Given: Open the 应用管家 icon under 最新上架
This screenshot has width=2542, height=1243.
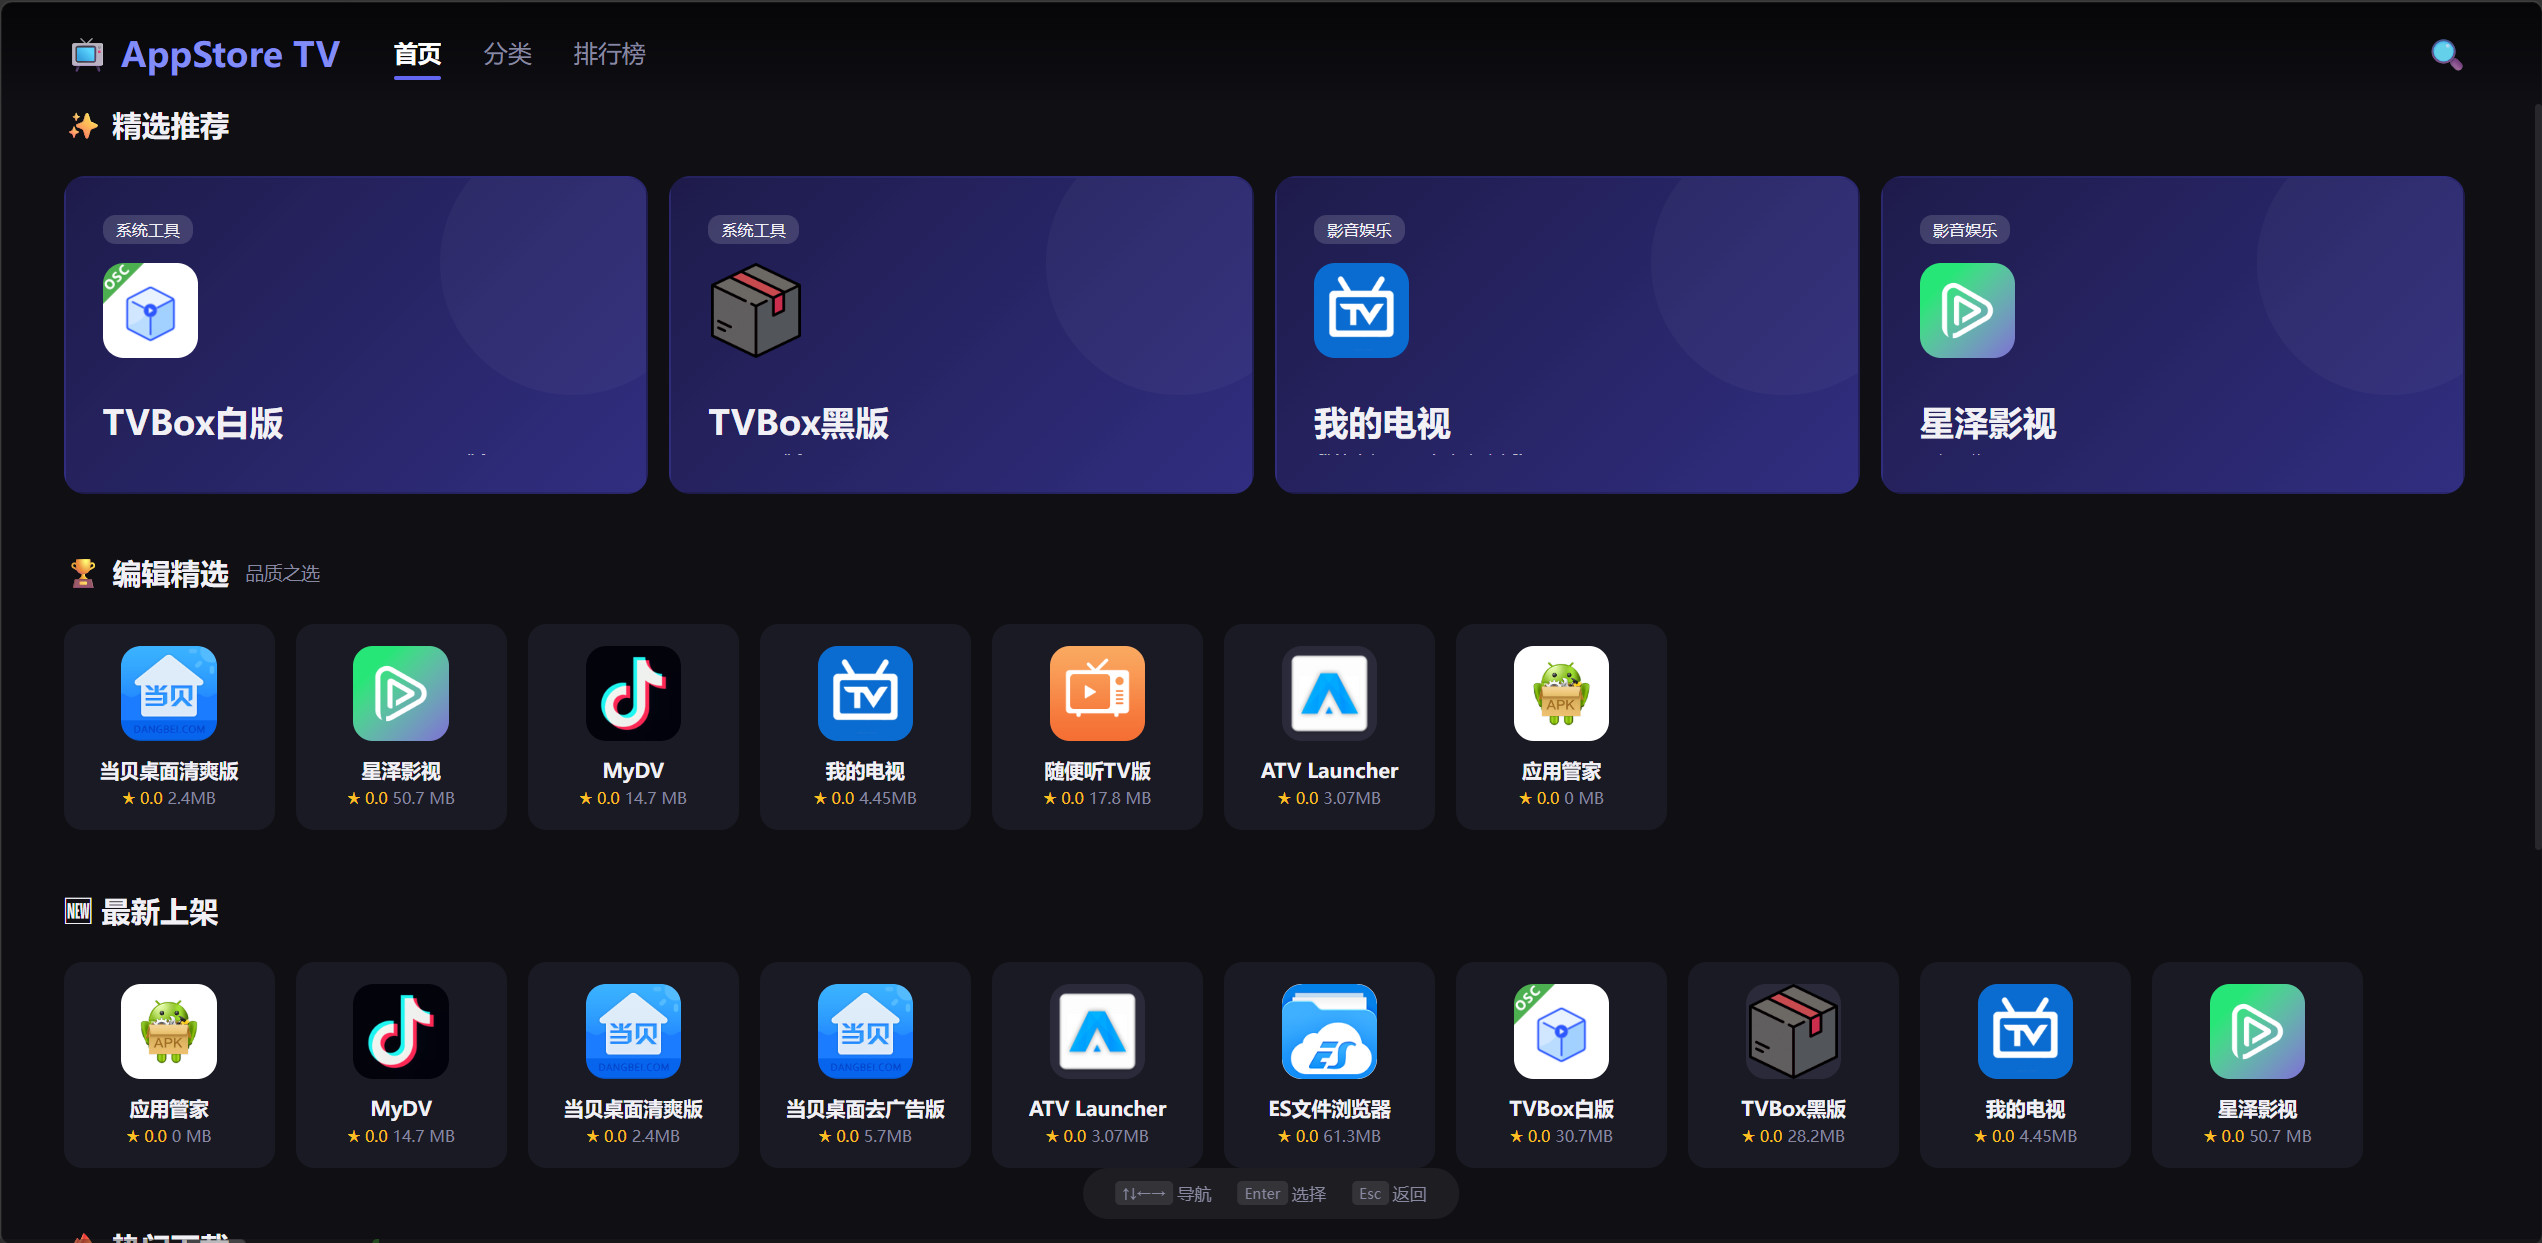Looking at the screenshot, I should coord(169,1031).
